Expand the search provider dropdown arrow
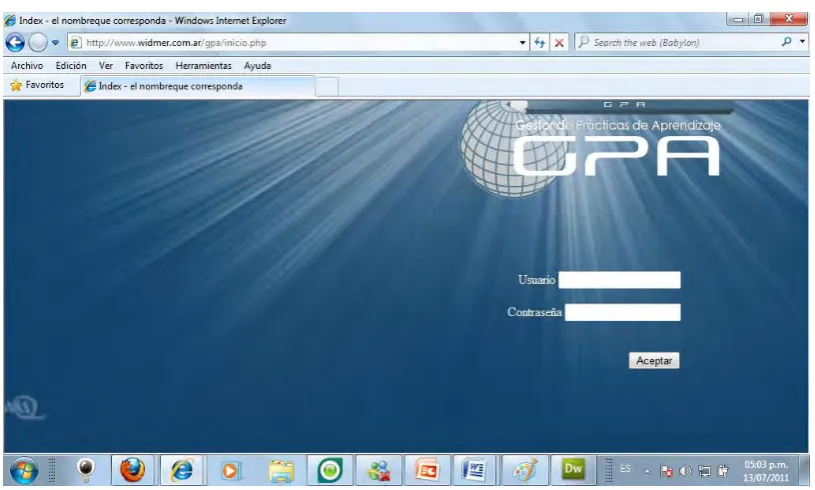 click(803, 42)
